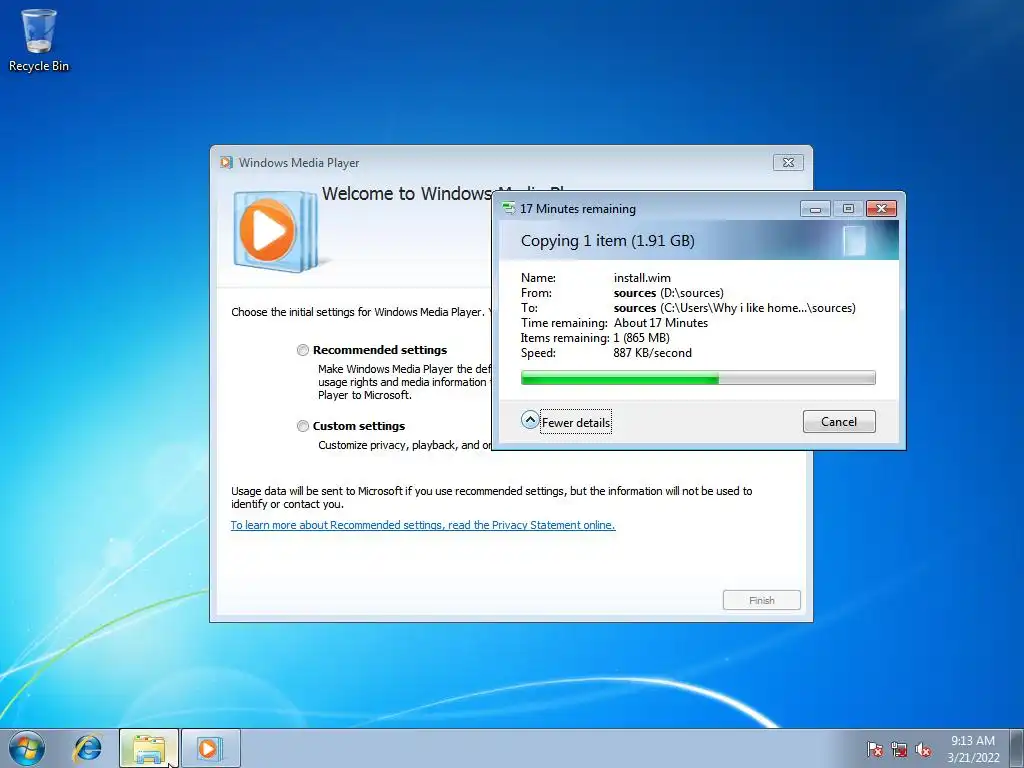Image resolution: width=1024 pixels, height=768 pixels.
Task: Open the Recycle Bin desktop icon
Action: coord(39,40)
